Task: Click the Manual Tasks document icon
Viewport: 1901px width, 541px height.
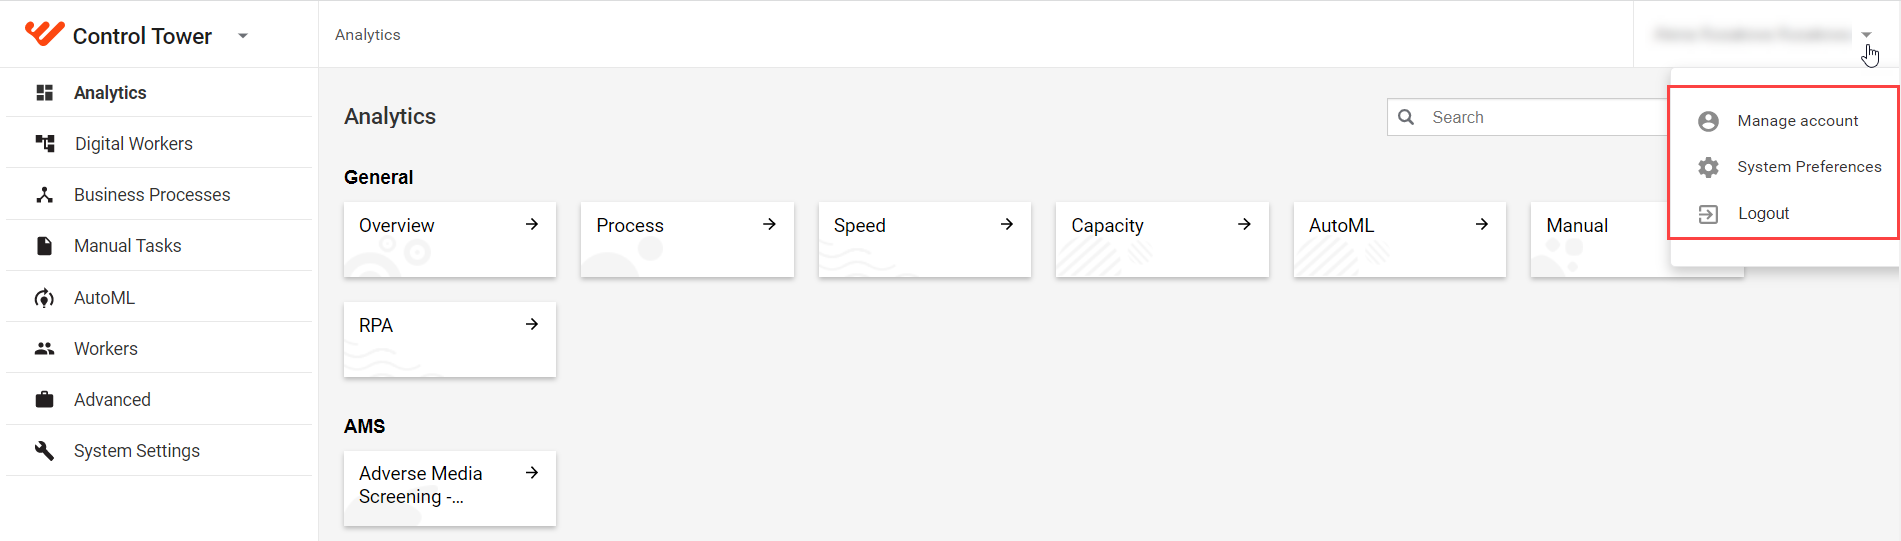Action: [x=44, y=246]
